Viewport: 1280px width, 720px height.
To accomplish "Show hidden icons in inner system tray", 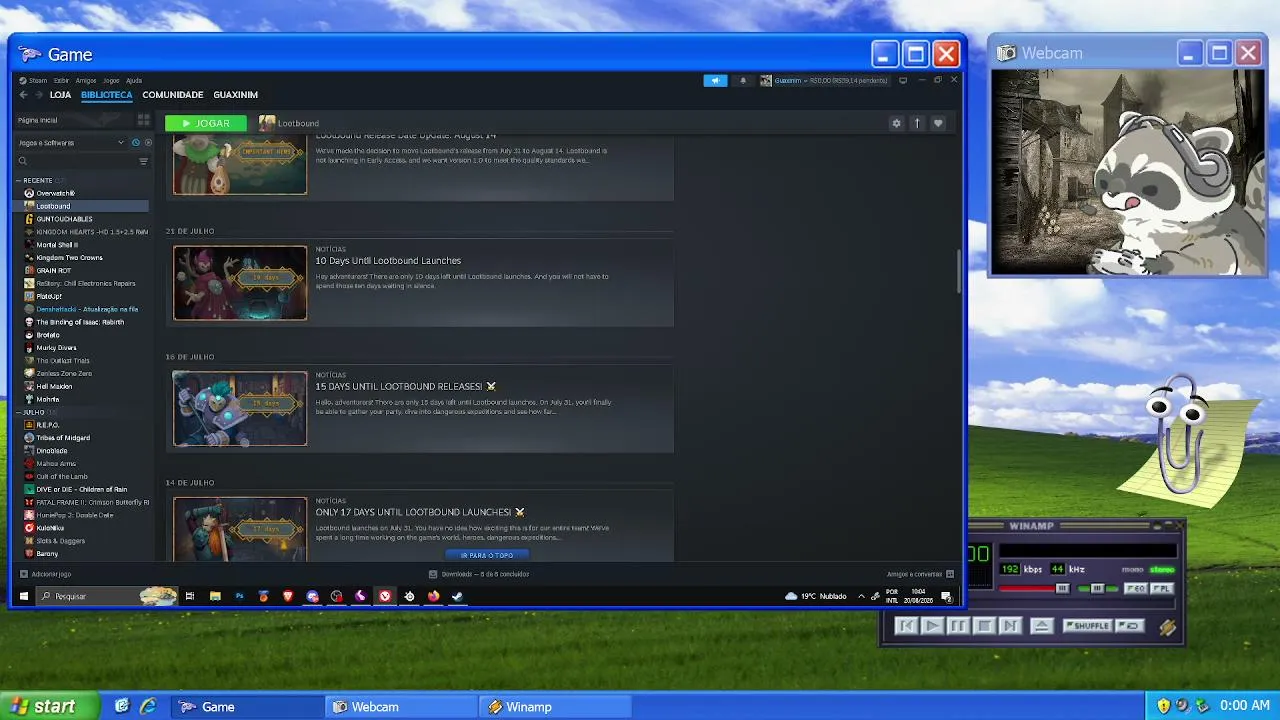I will (x=861, y=596).
